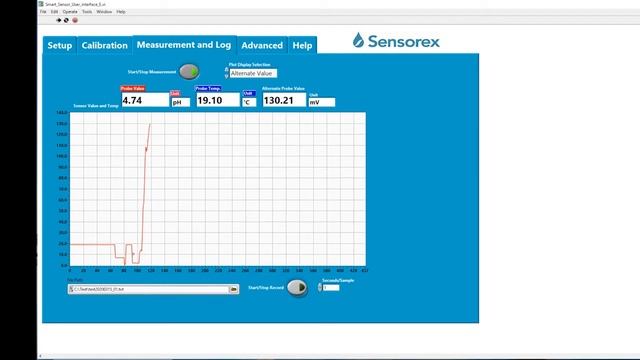
Task: Click the Alternate Probe Value field 130.21
Action: point(284,100)
